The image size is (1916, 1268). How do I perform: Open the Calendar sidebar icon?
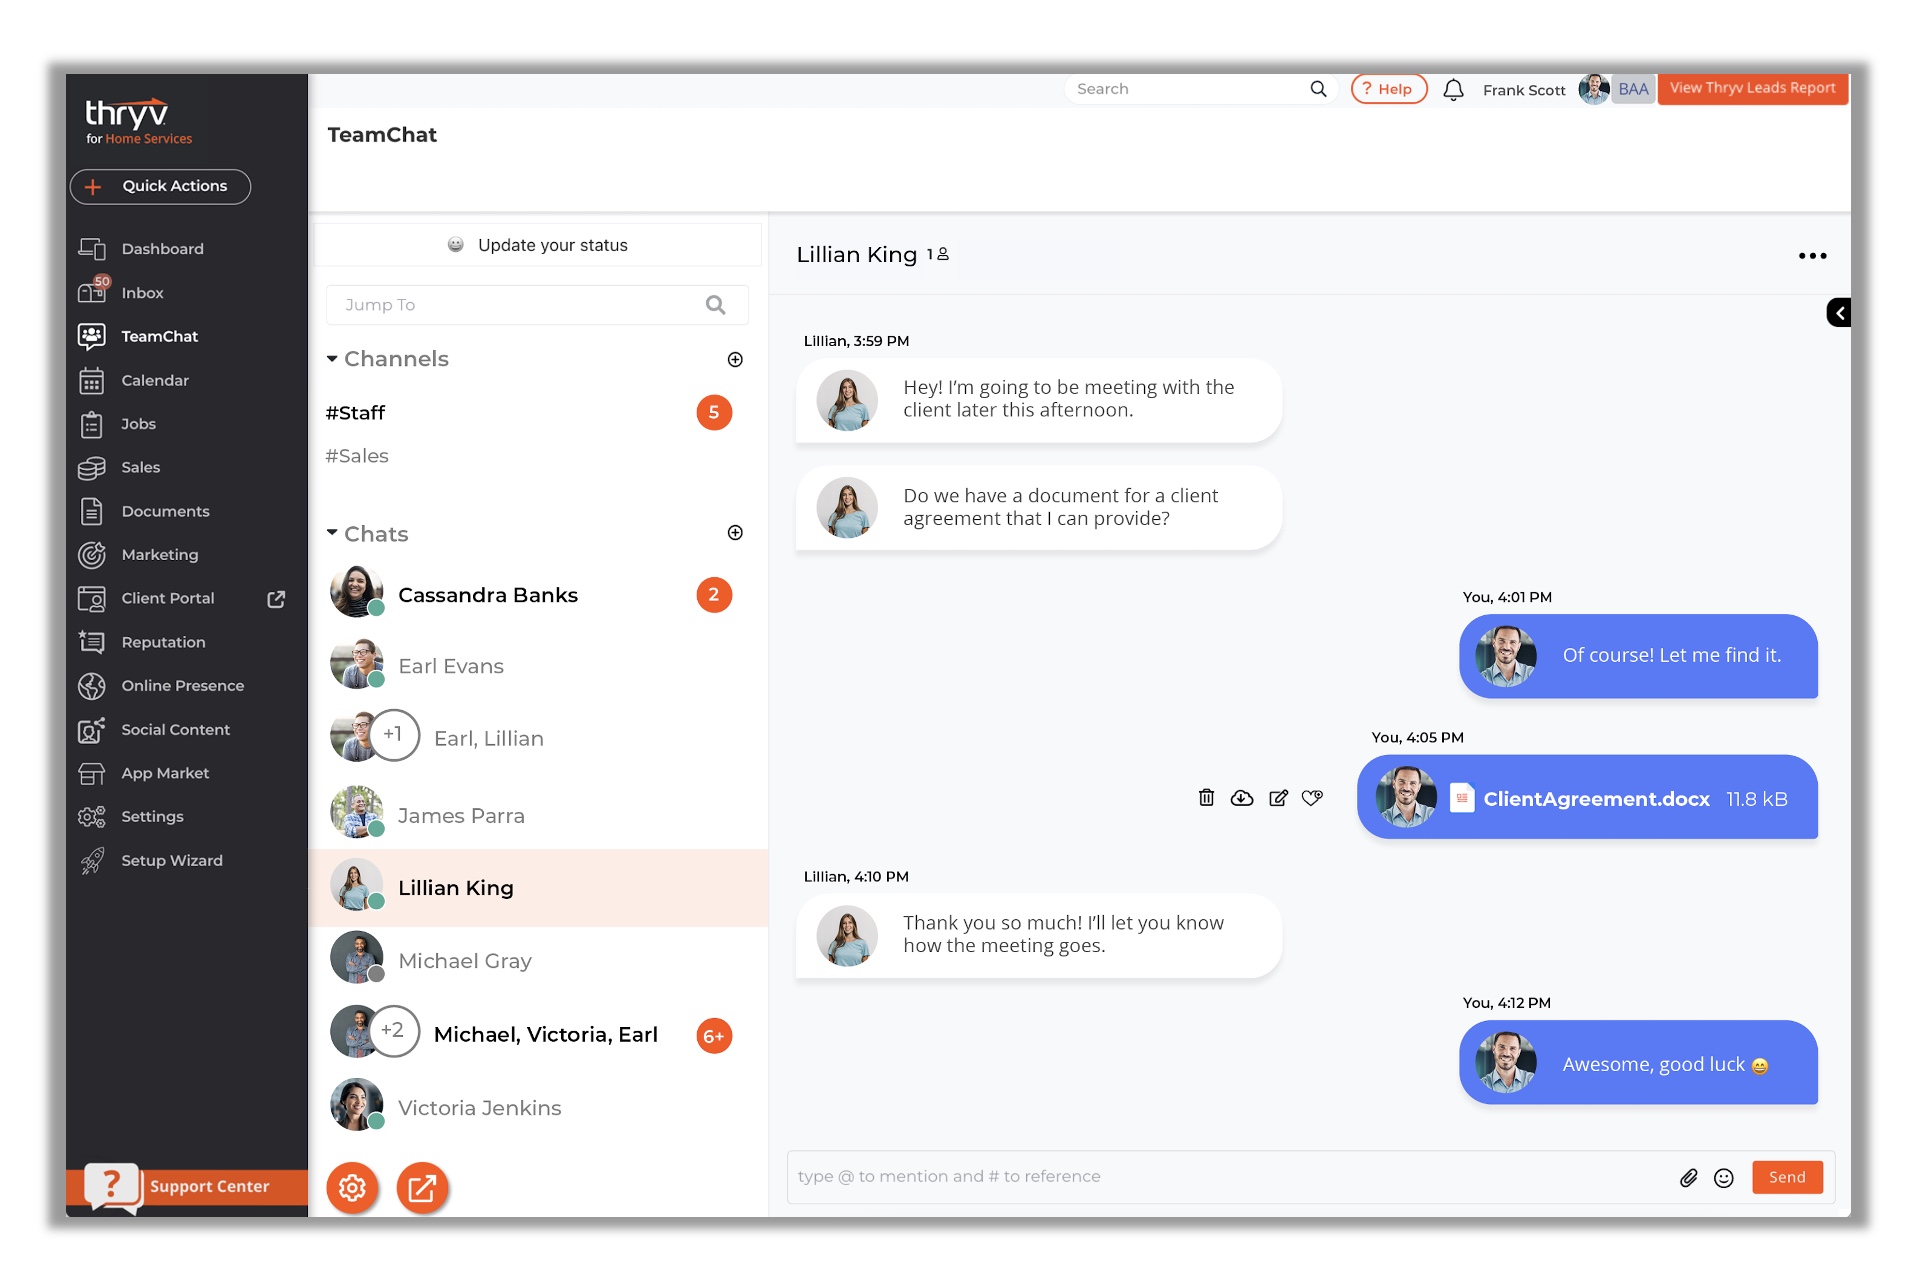pos(92,381)
